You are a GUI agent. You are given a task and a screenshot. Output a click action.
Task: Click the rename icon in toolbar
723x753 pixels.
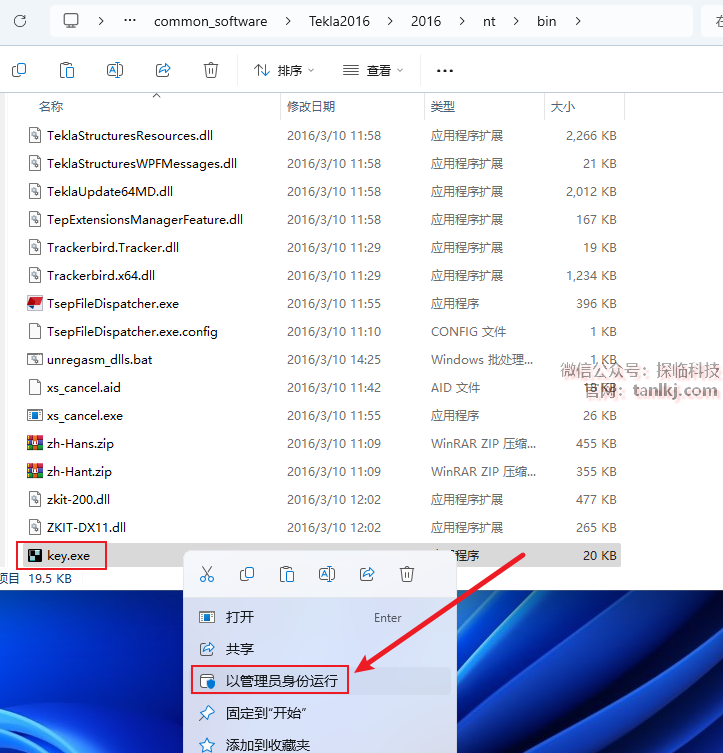115,70
